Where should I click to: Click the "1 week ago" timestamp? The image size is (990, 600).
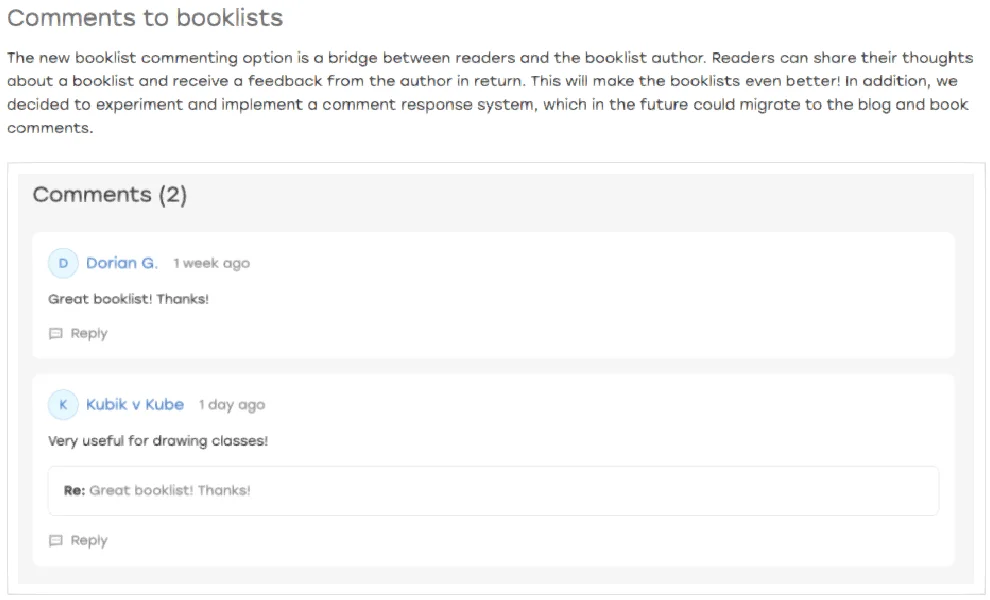212,263
